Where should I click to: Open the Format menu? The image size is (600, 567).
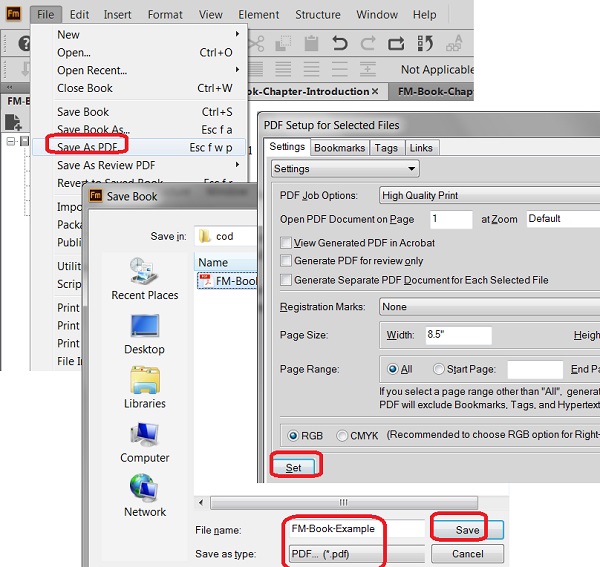[x=165, y=15]
